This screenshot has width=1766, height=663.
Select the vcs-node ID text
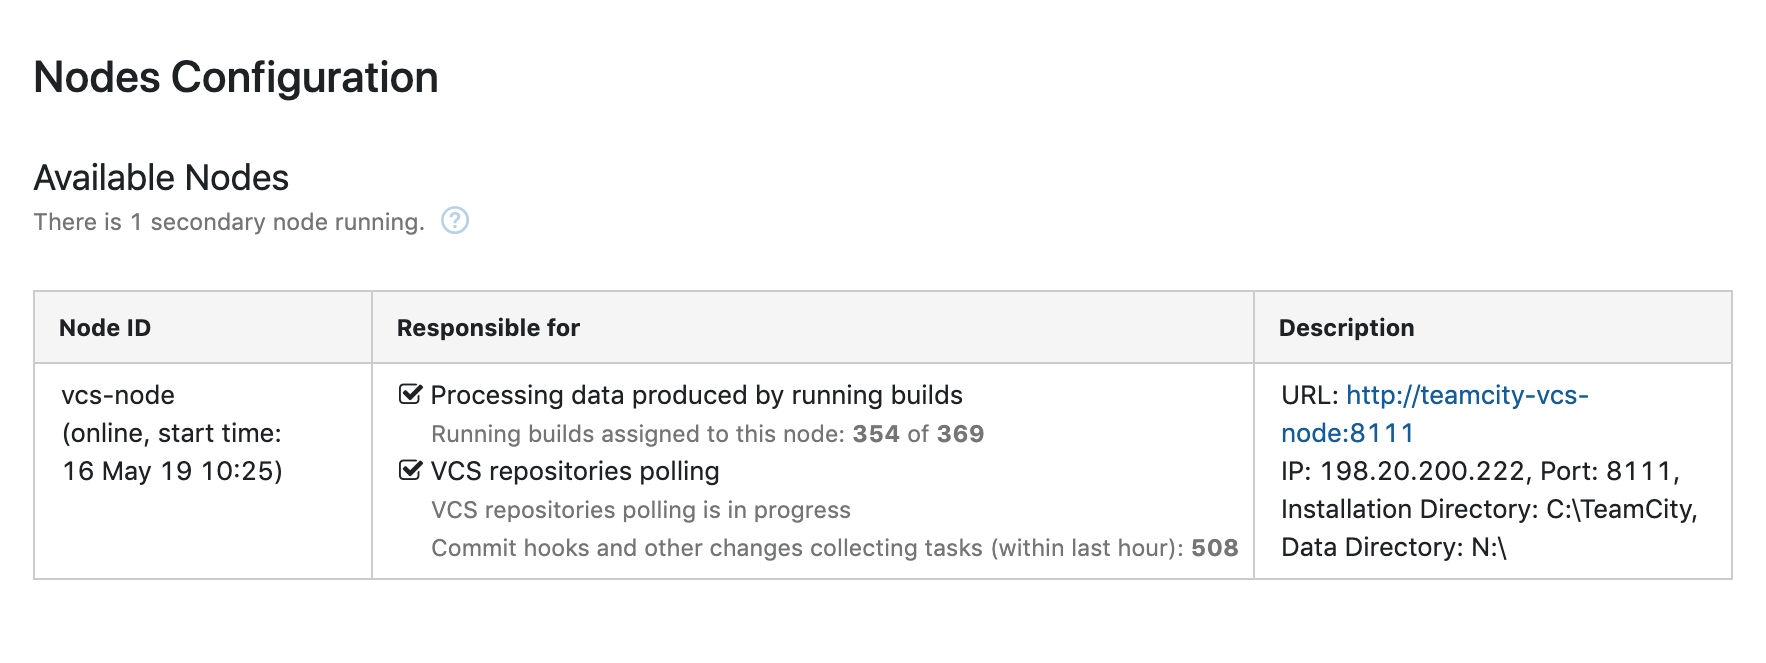pyautogui.click(x=118, y=395)
